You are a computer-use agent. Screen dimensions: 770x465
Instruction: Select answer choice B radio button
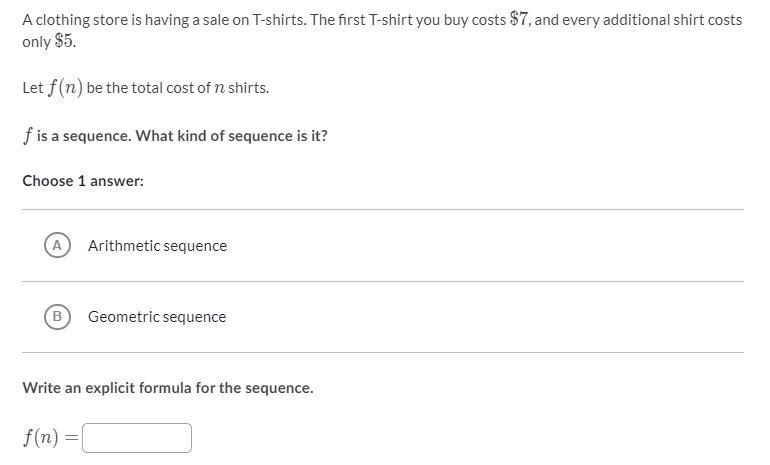coord(57,316)
